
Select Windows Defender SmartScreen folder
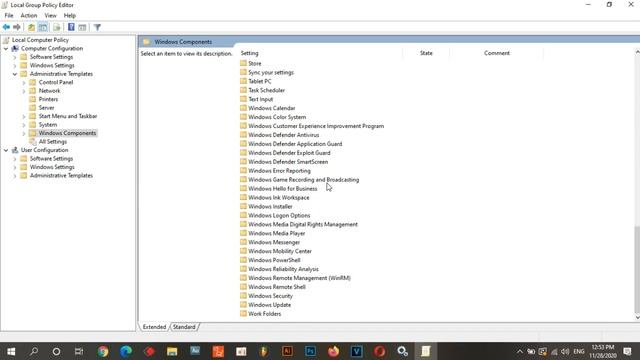coord(288,162)
